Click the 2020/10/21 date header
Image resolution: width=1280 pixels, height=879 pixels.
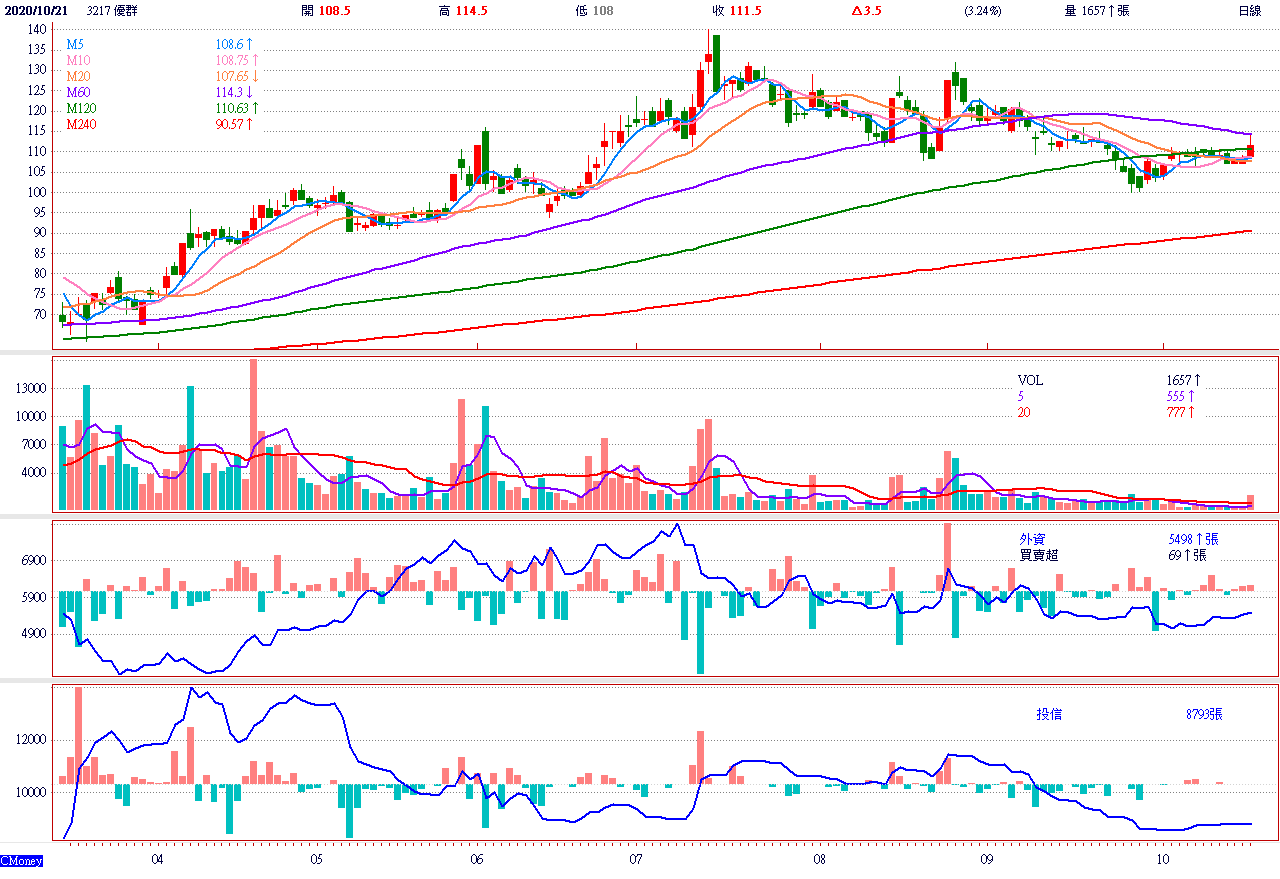34,11
